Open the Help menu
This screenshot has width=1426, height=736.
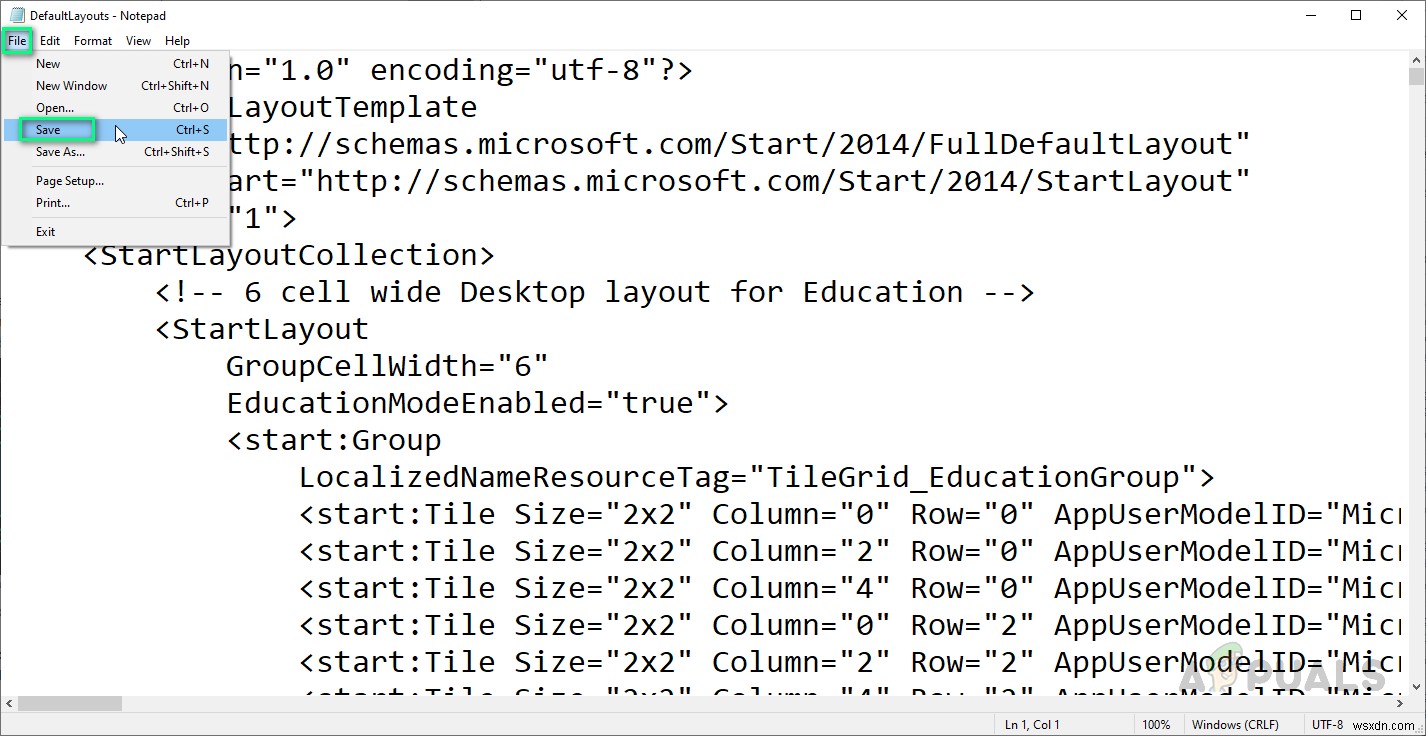[177, 41]
